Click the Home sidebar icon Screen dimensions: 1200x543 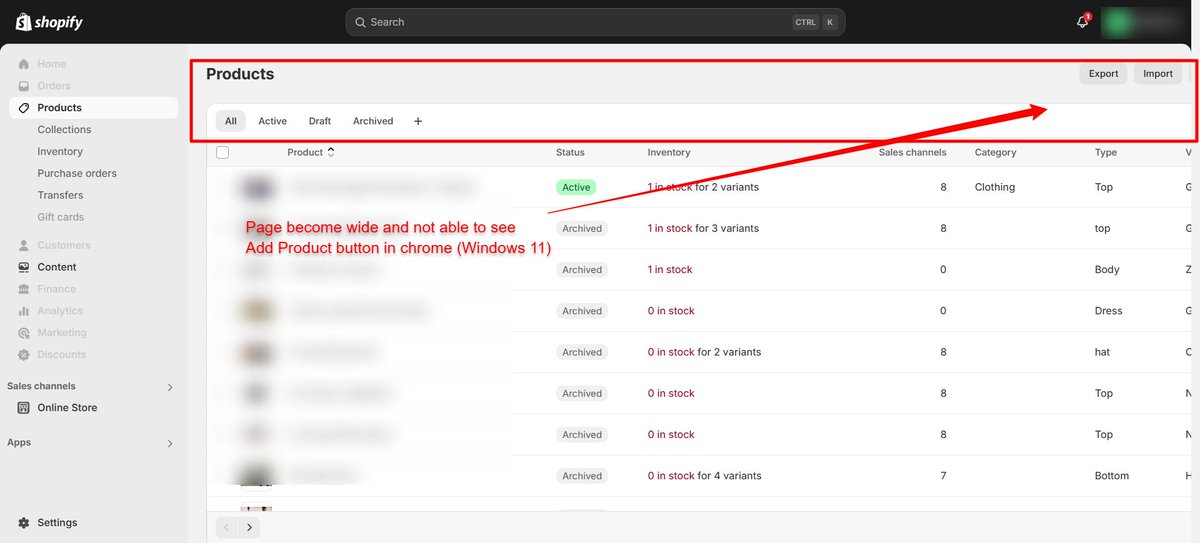pyautogui.click(x=24, y=64)
